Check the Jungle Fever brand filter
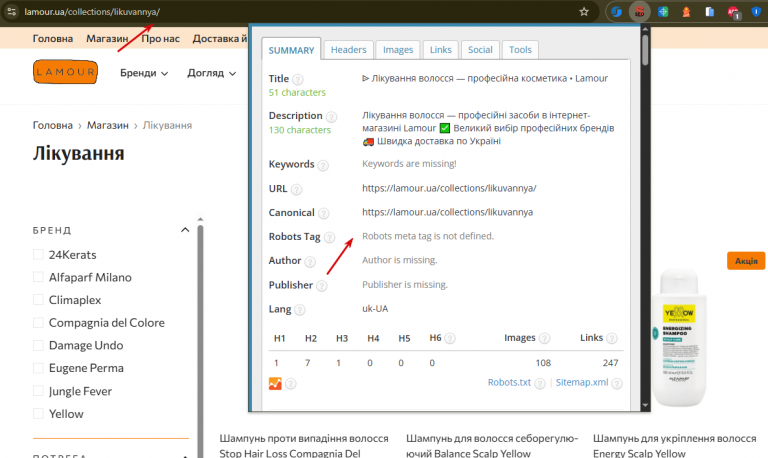 (x=38, y=390)
